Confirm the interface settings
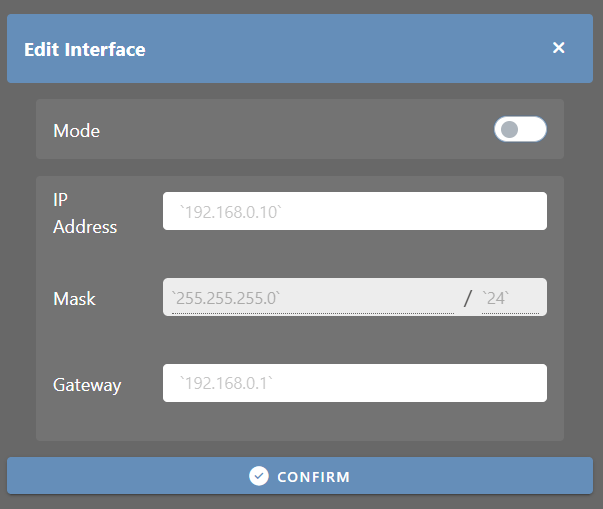The width and height of the screenshot is (603, 509). pyautogui.click(x=300, y=476)
